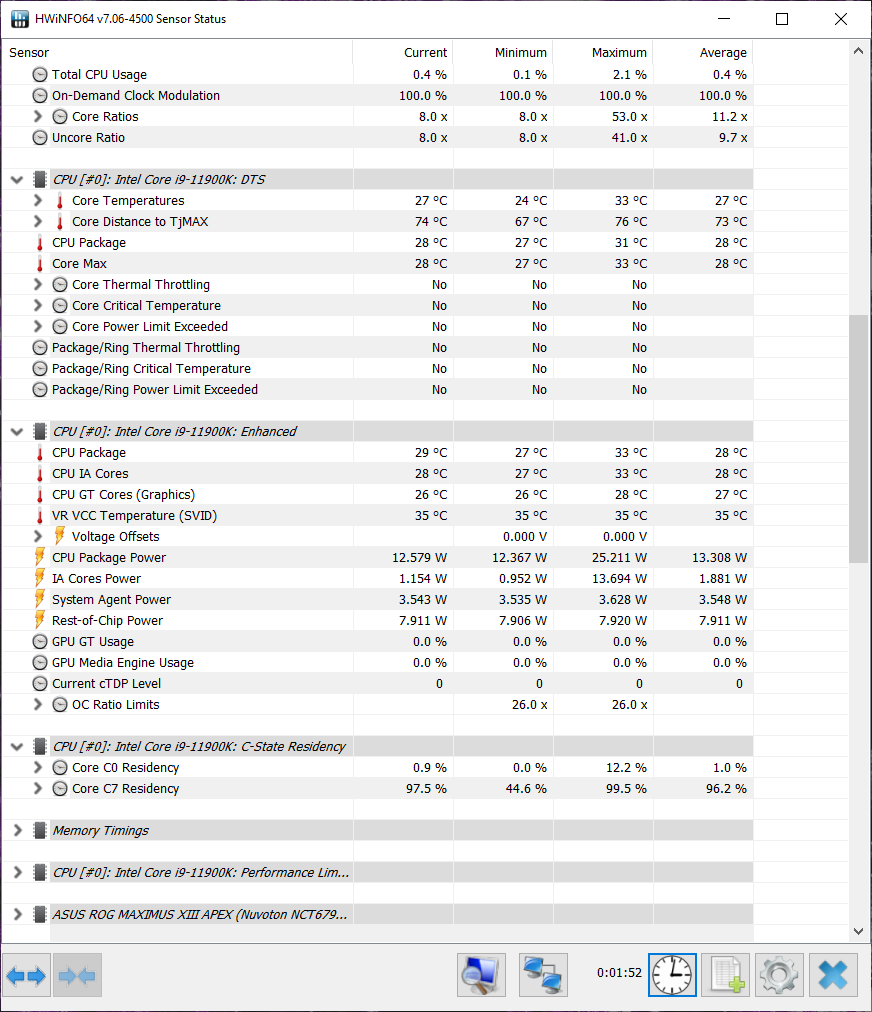Image resolution: width=872 pixels, height=1012 pixels.
Task: Click the lightning icon beside CPU Package Power
Action: (x=39, y=557)
